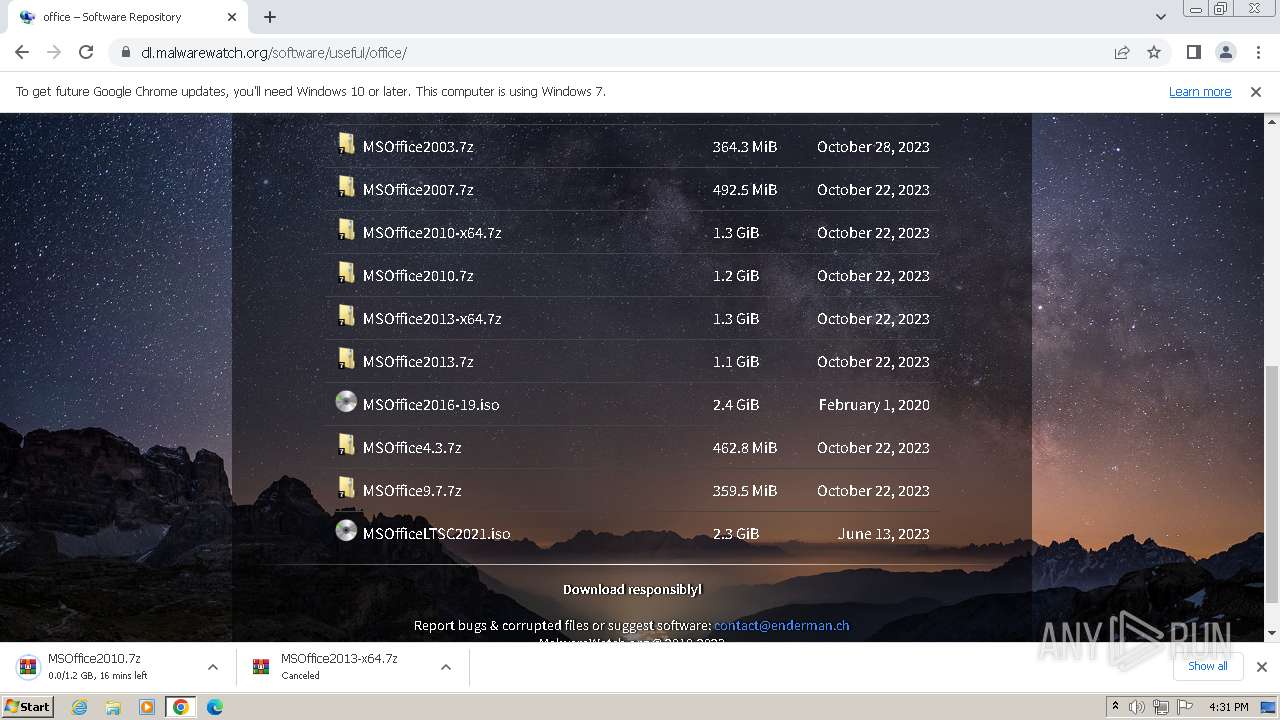Close the downloads shelf
The width and height of the screenshot is (1280, 720).
[1262, 666]
